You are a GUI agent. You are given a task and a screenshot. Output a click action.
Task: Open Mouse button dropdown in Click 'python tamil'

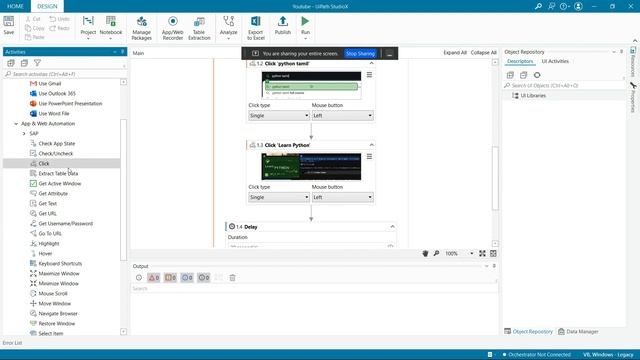click(x=342, y=116)
